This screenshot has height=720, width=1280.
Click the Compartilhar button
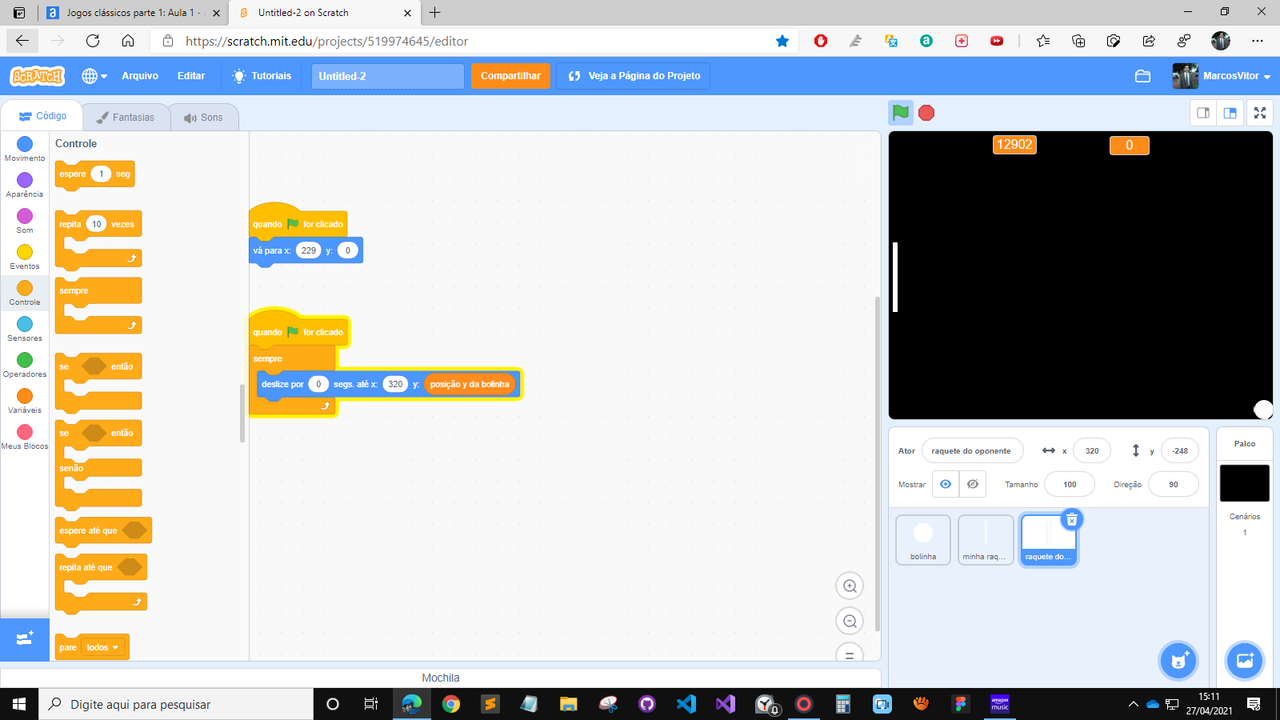click(x=510, y=76)
